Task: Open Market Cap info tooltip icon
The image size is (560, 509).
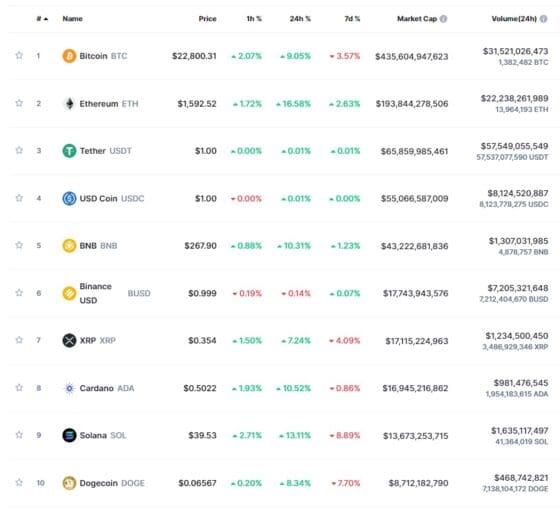Action: [x=443, y=19]
